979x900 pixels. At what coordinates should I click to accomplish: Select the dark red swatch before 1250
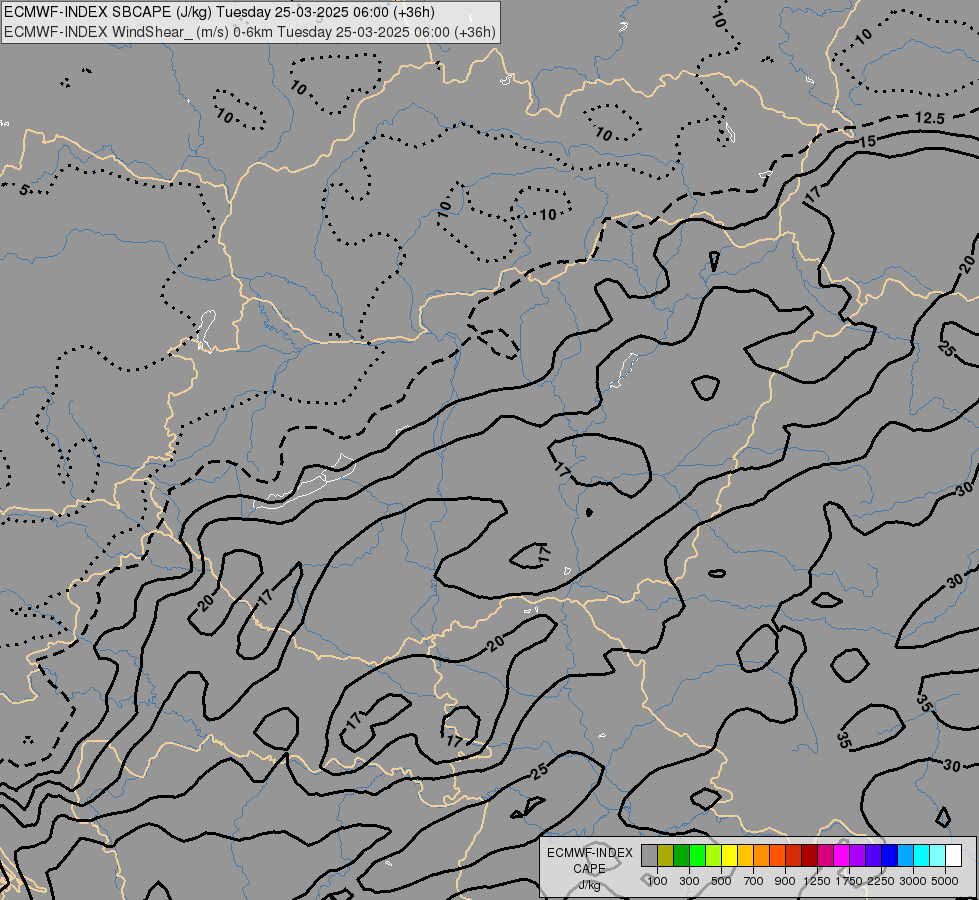(809, 856)
